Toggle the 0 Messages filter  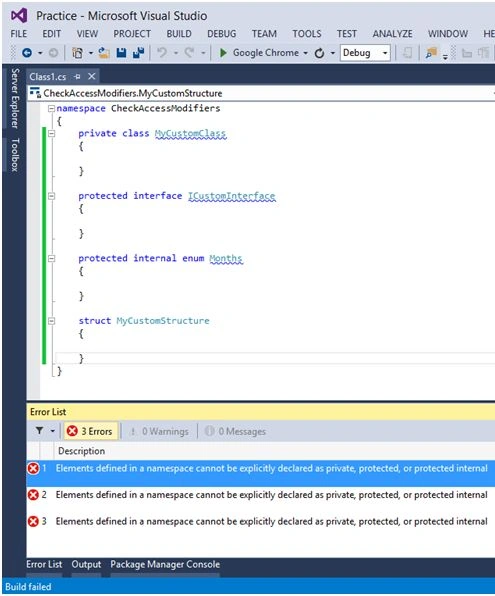[235, 431]
